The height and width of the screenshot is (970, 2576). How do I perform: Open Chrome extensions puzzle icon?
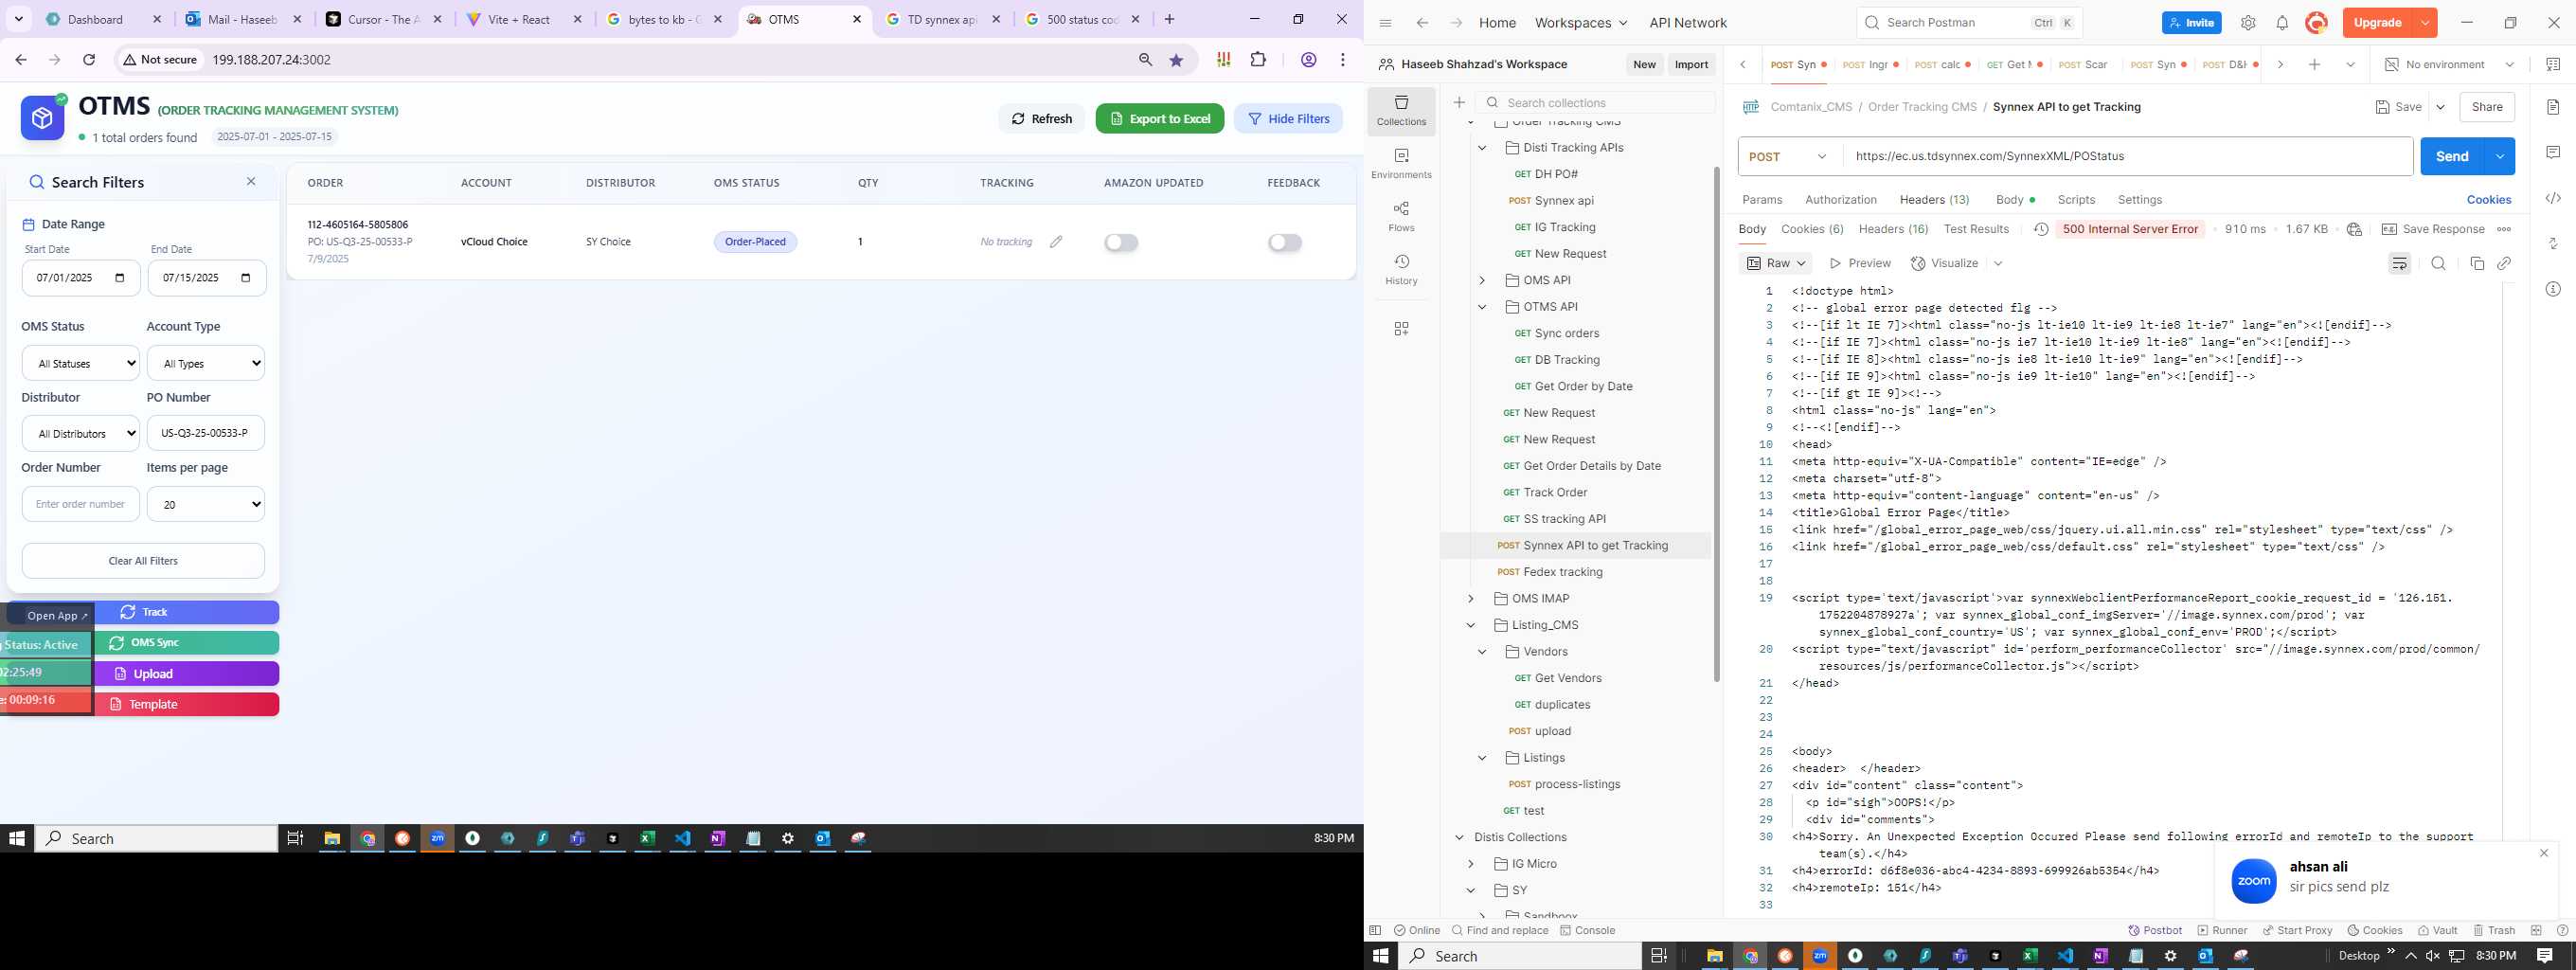tap(1258, 60)
